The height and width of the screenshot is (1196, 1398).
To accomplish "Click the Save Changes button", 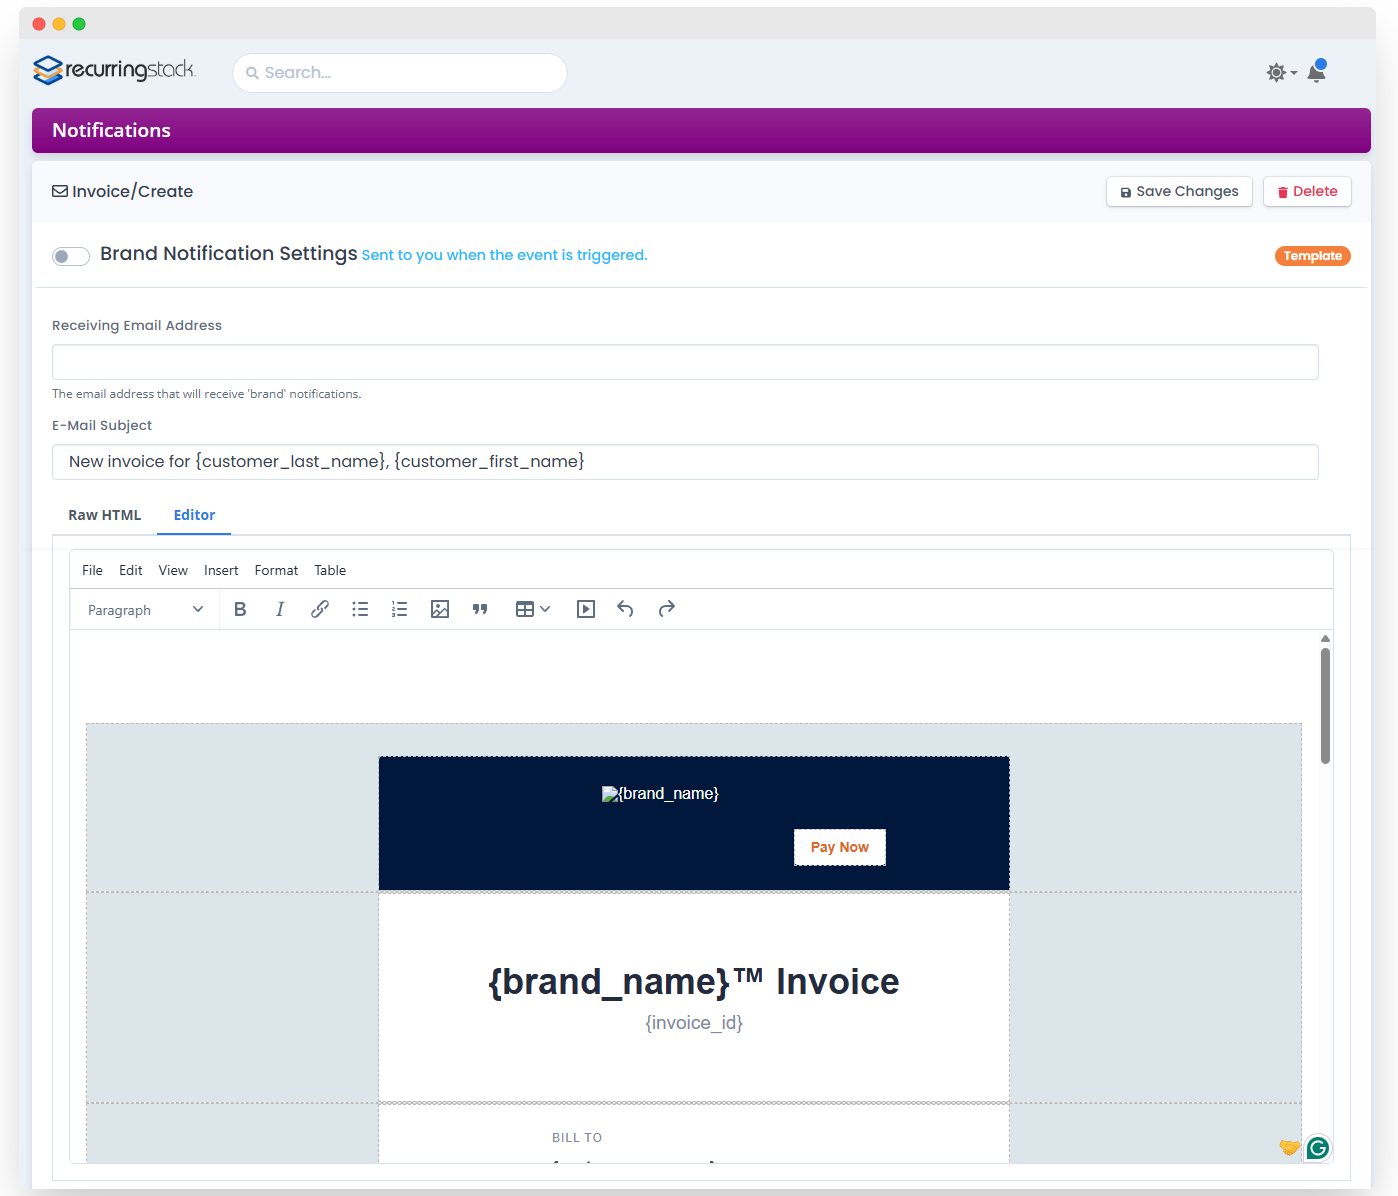I will coord(1179,192).
